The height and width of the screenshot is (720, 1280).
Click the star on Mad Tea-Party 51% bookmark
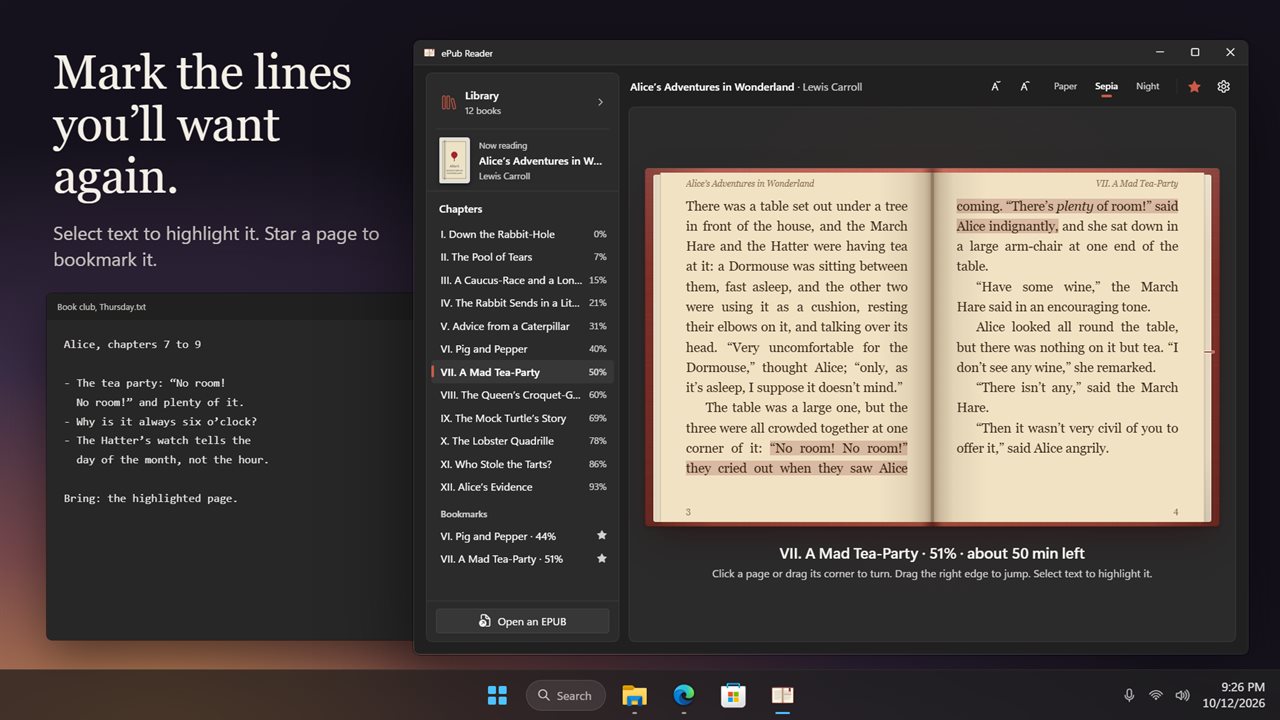tap(601, 559)
